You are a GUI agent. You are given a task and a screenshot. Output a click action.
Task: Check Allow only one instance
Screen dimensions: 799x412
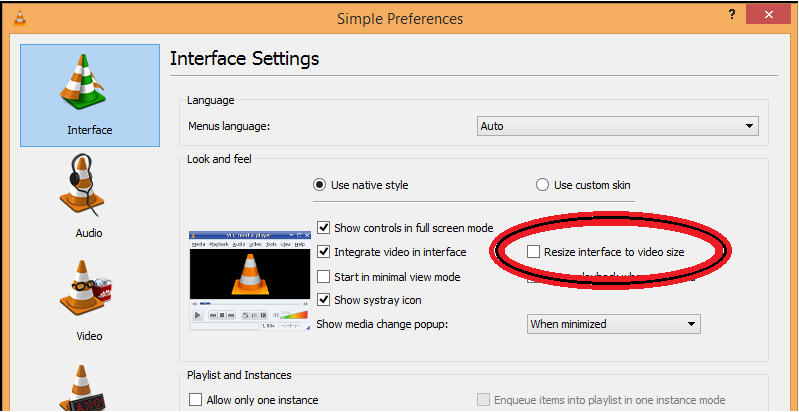point(196,400)
